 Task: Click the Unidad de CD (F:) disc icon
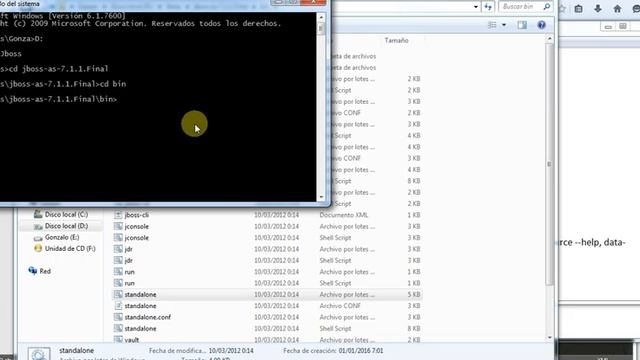38,248
